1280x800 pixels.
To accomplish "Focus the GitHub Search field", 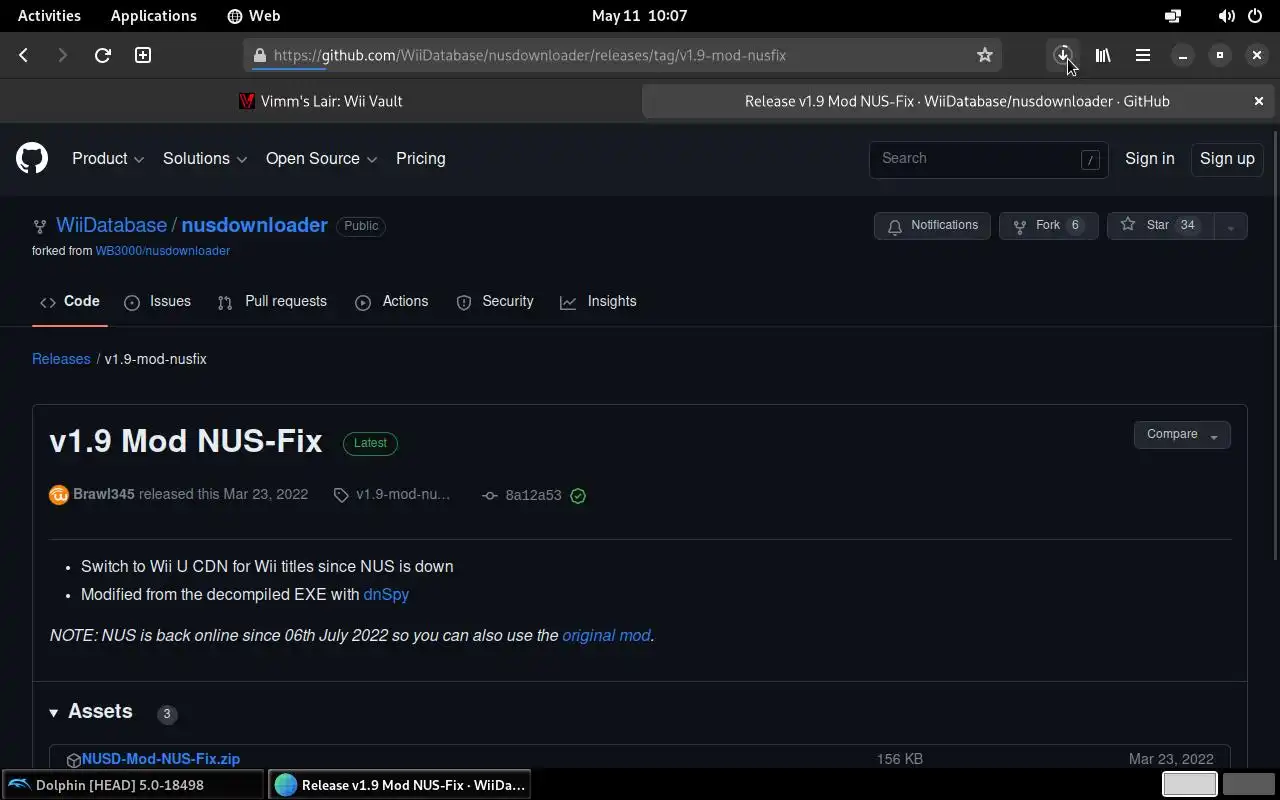I will click(988, 159).
